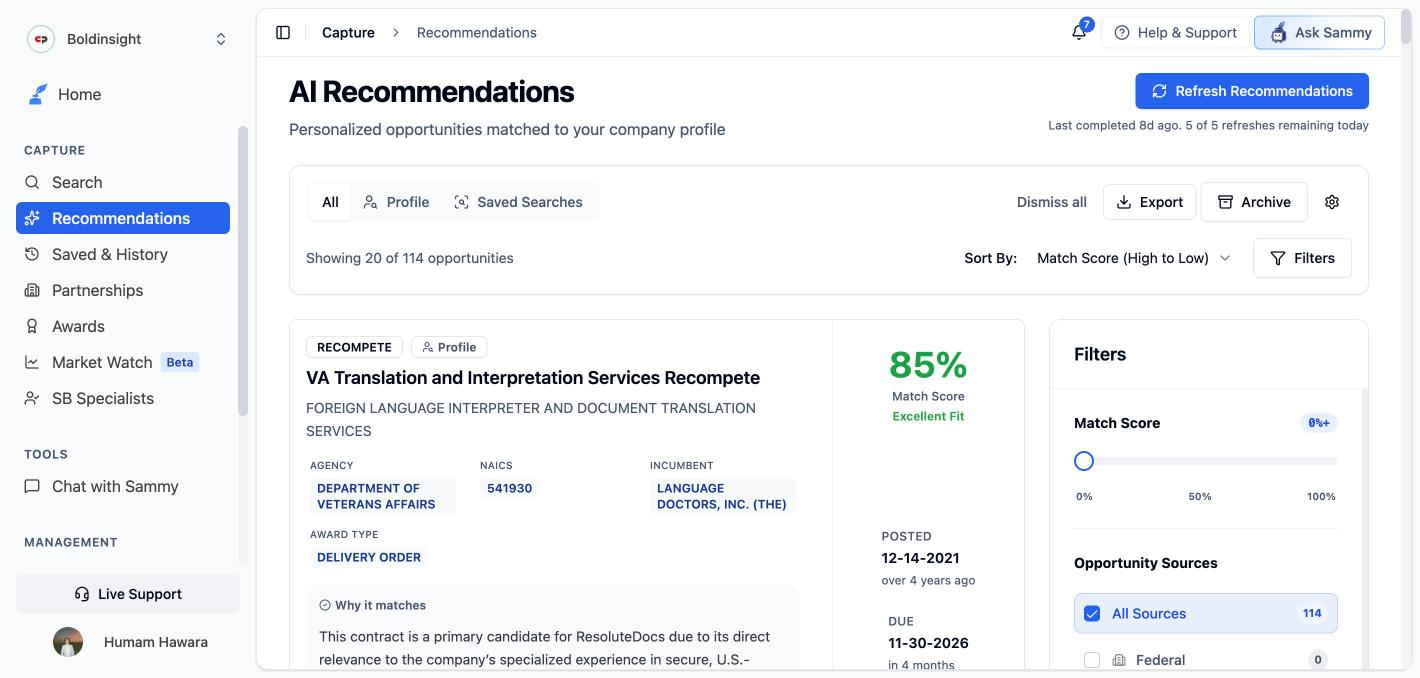
Task: Switch to the Profile tab
Action: [x=396, y=202]
